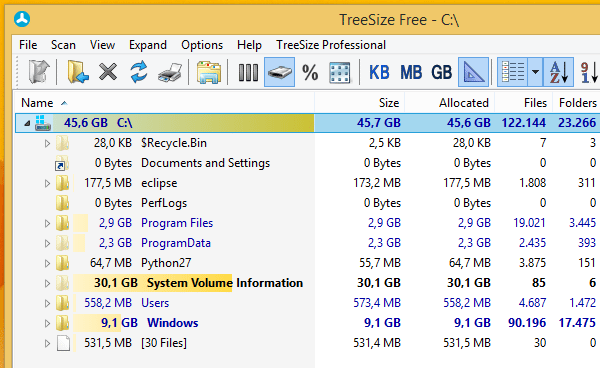Click the ProgramData folder icon
600x368 pixels.
(62, 243)
